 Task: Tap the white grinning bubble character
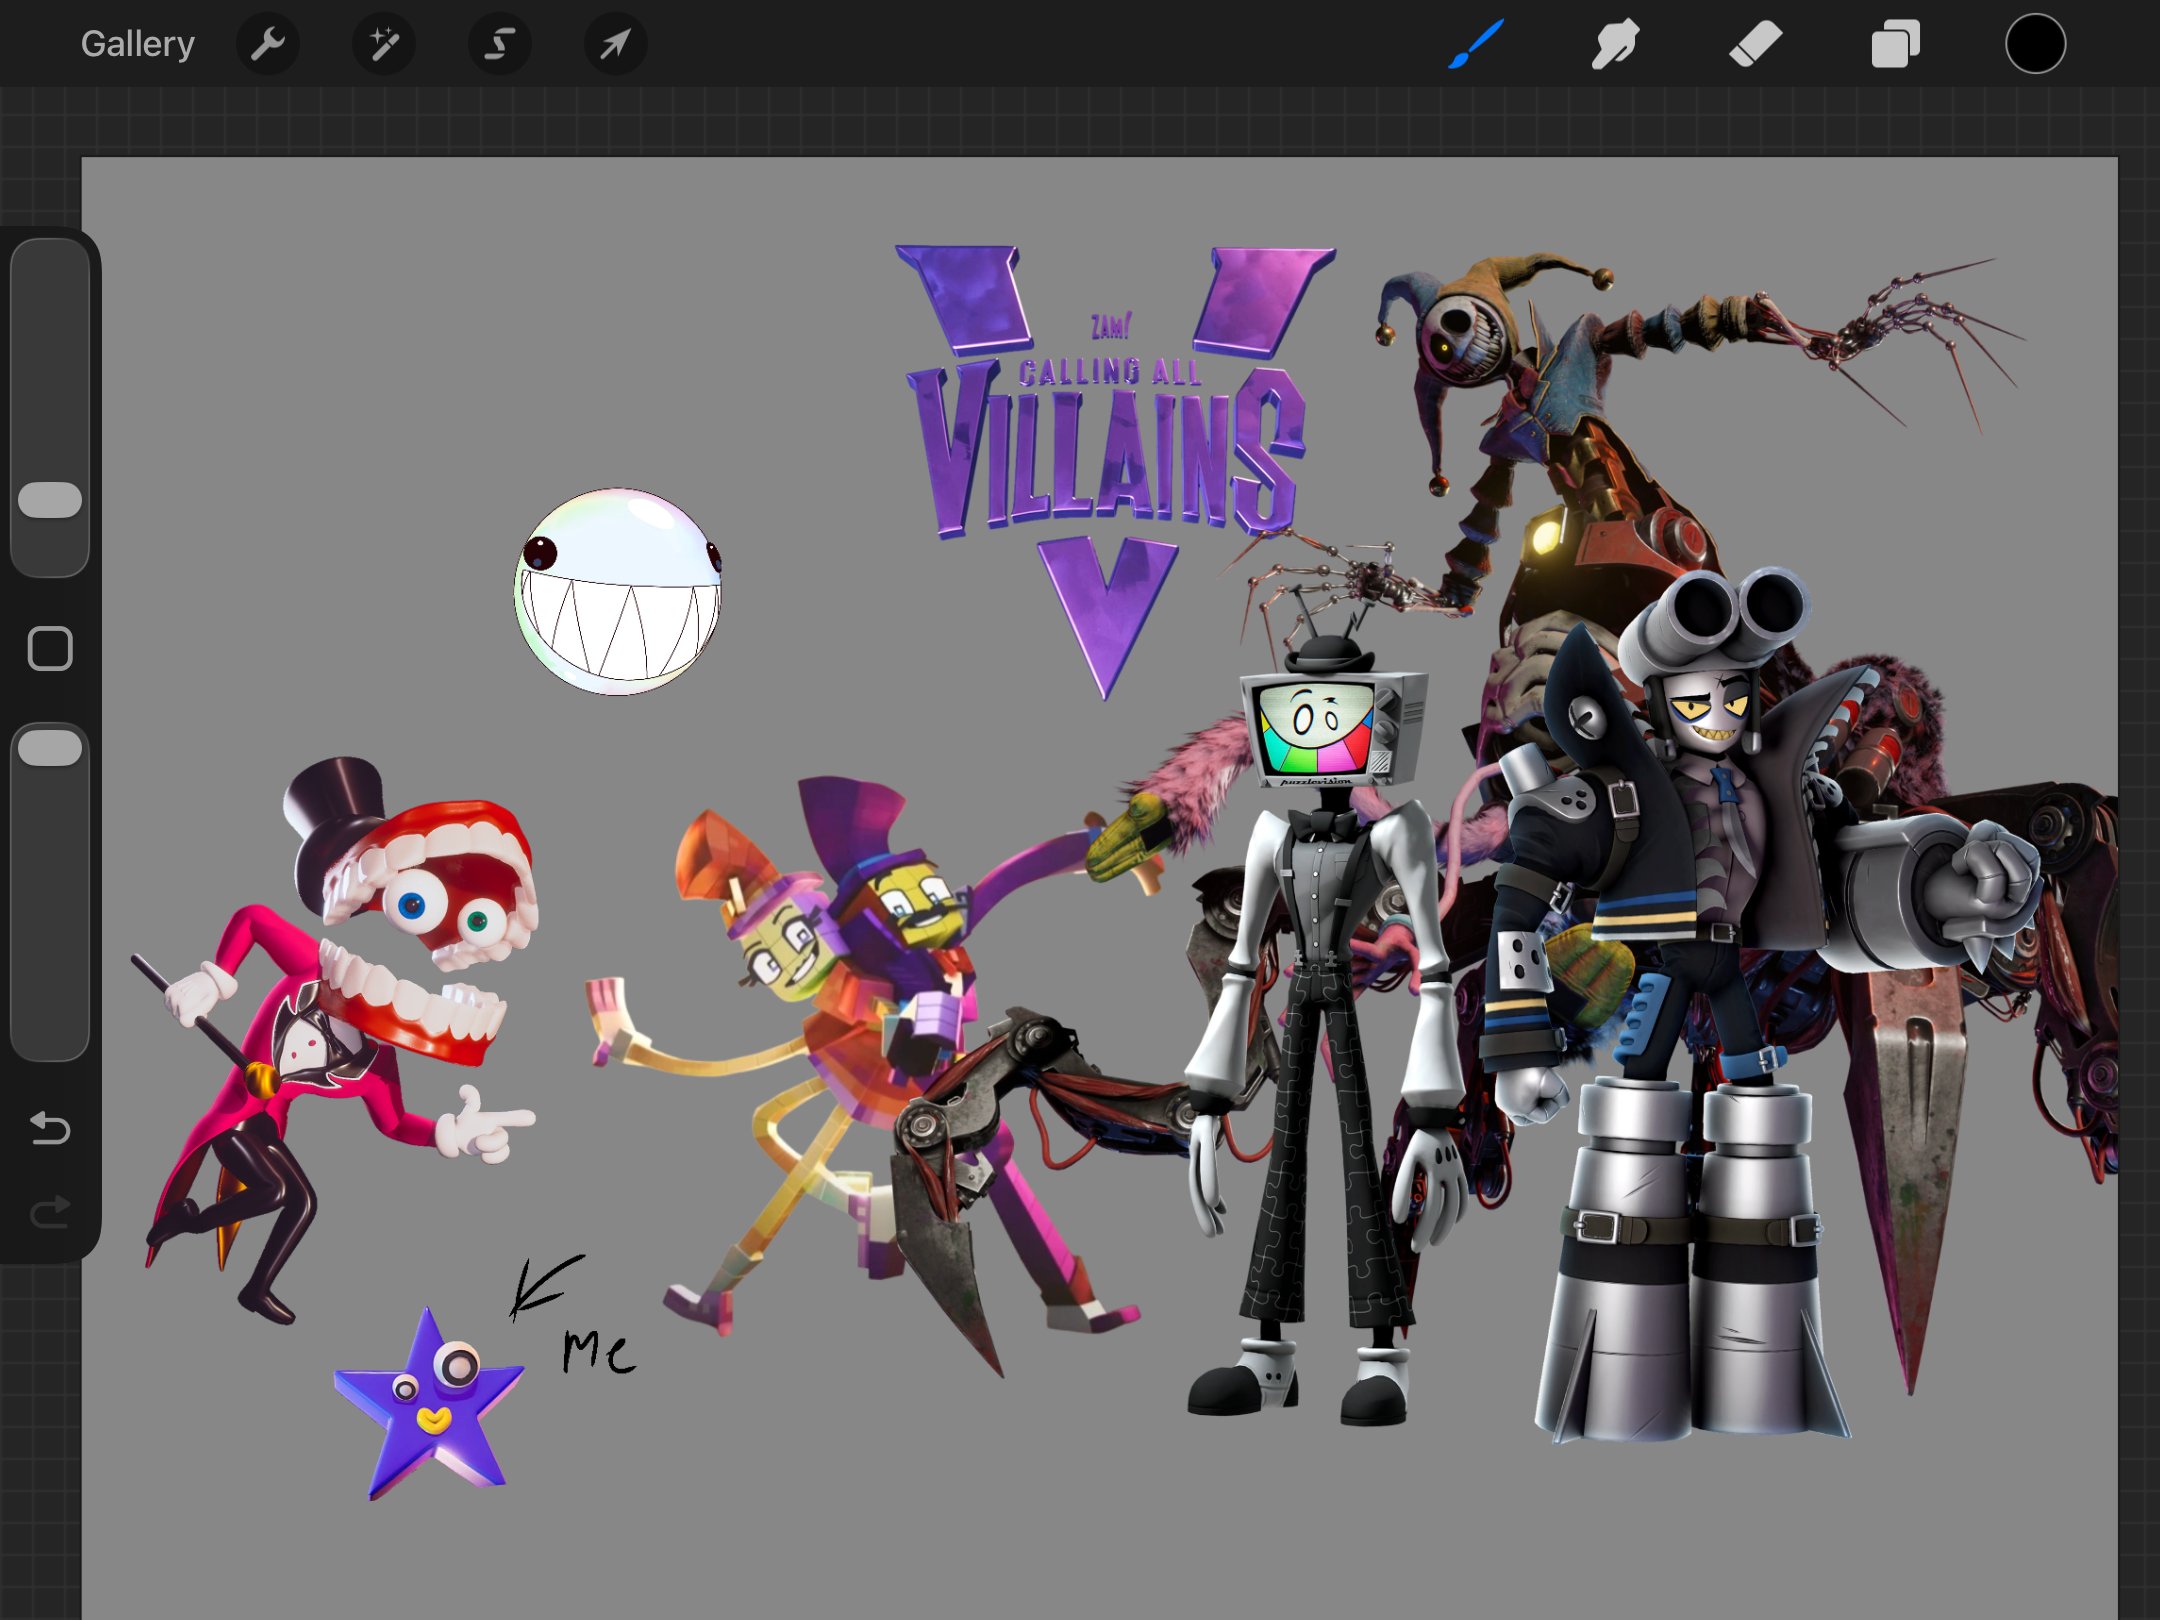point(618,592)
